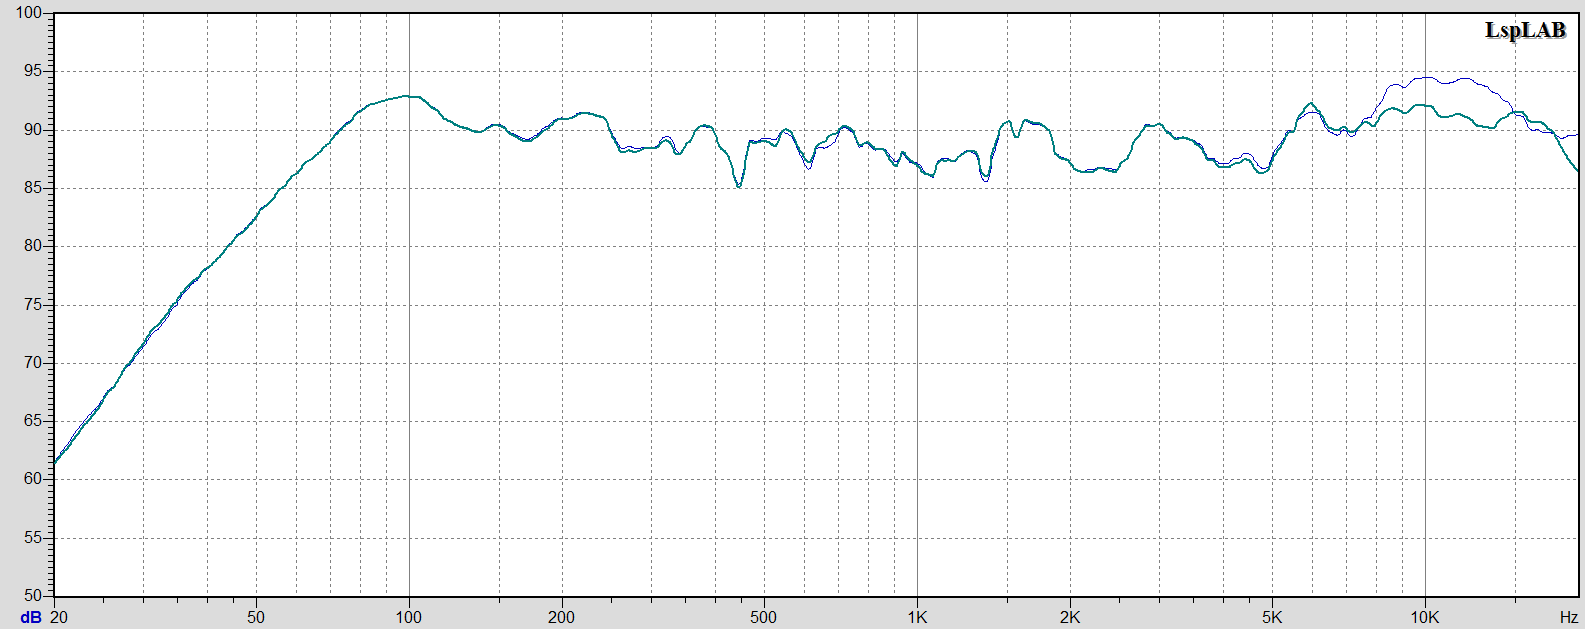Click the 1K frequency label
Image resolution: width=1585 pixels, height=629 pixels.
point(917,617)
